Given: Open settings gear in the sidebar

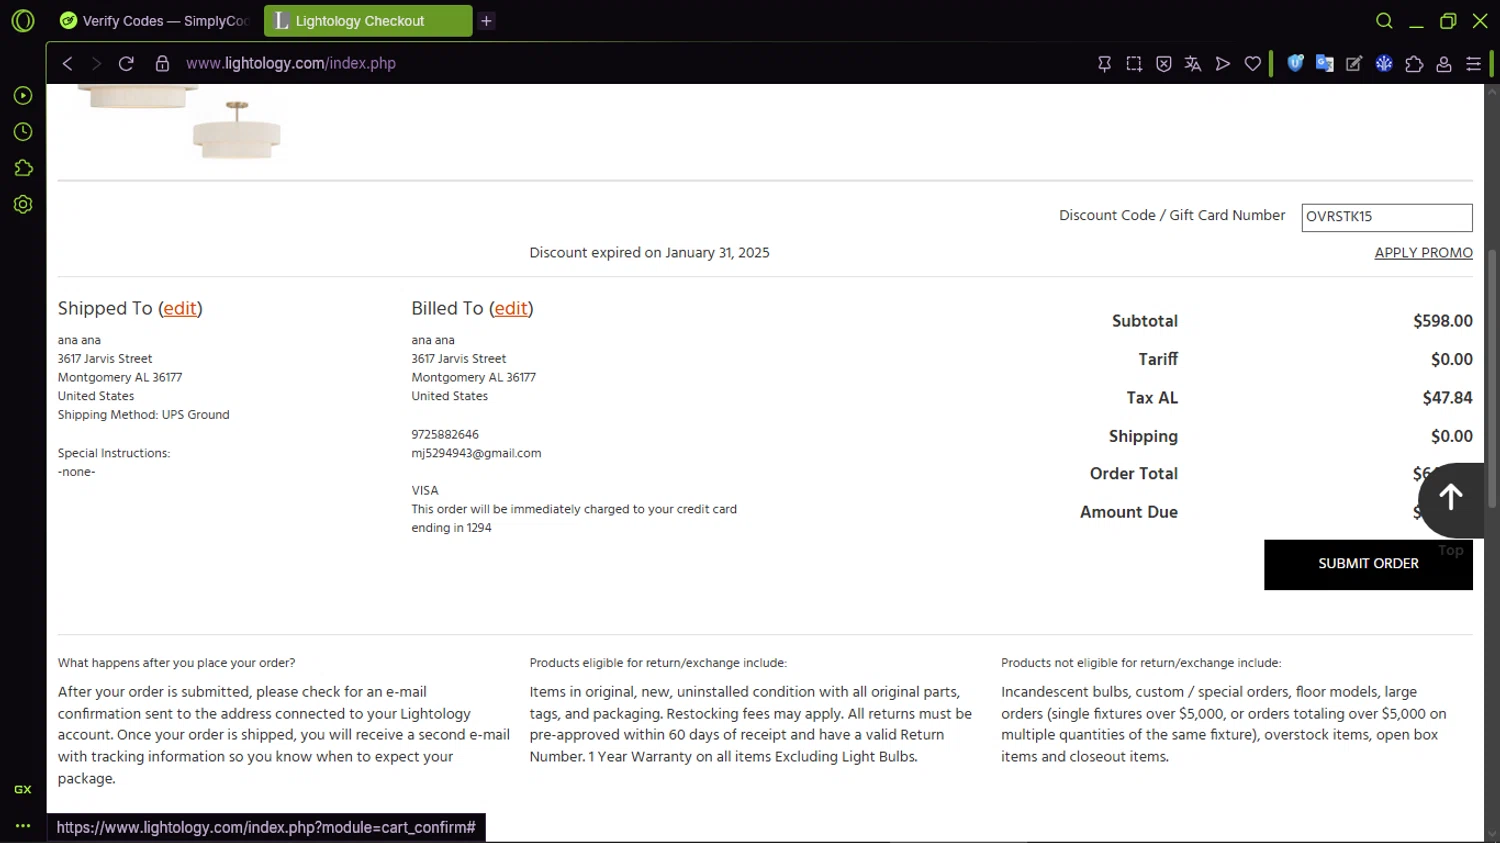Looking at the screenshot, I should tap(23, 204).
